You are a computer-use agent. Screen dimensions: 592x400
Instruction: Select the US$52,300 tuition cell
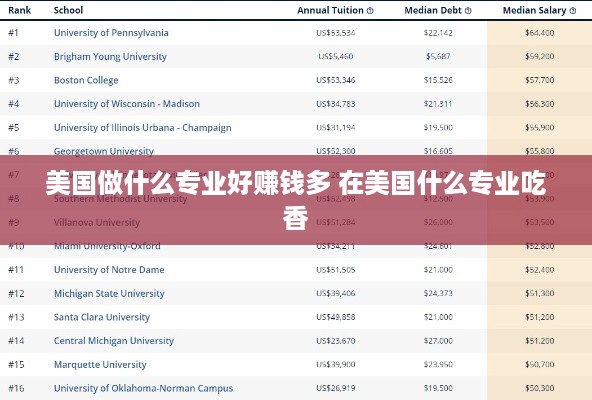click(336, 151)
